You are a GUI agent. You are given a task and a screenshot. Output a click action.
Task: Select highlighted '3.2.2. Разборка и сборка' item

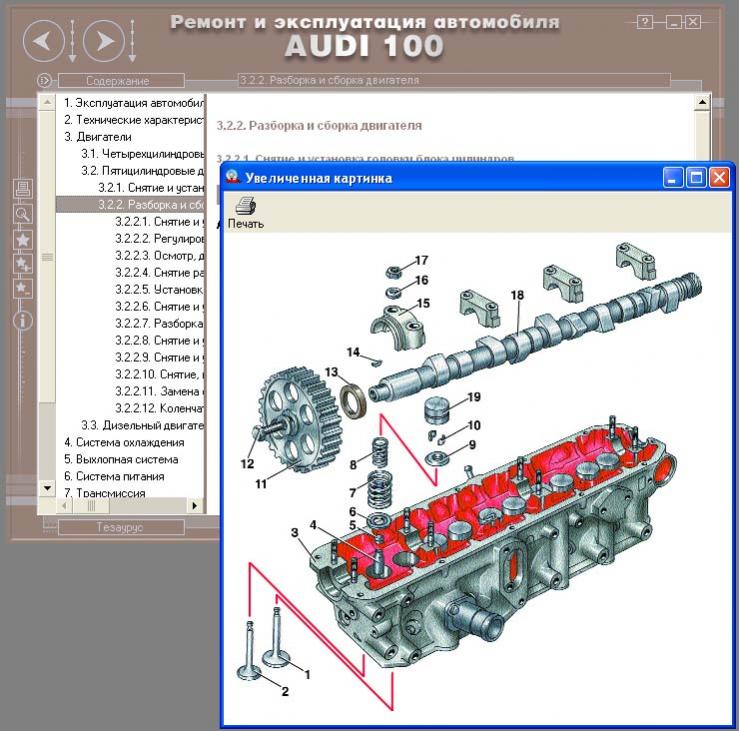130,205
